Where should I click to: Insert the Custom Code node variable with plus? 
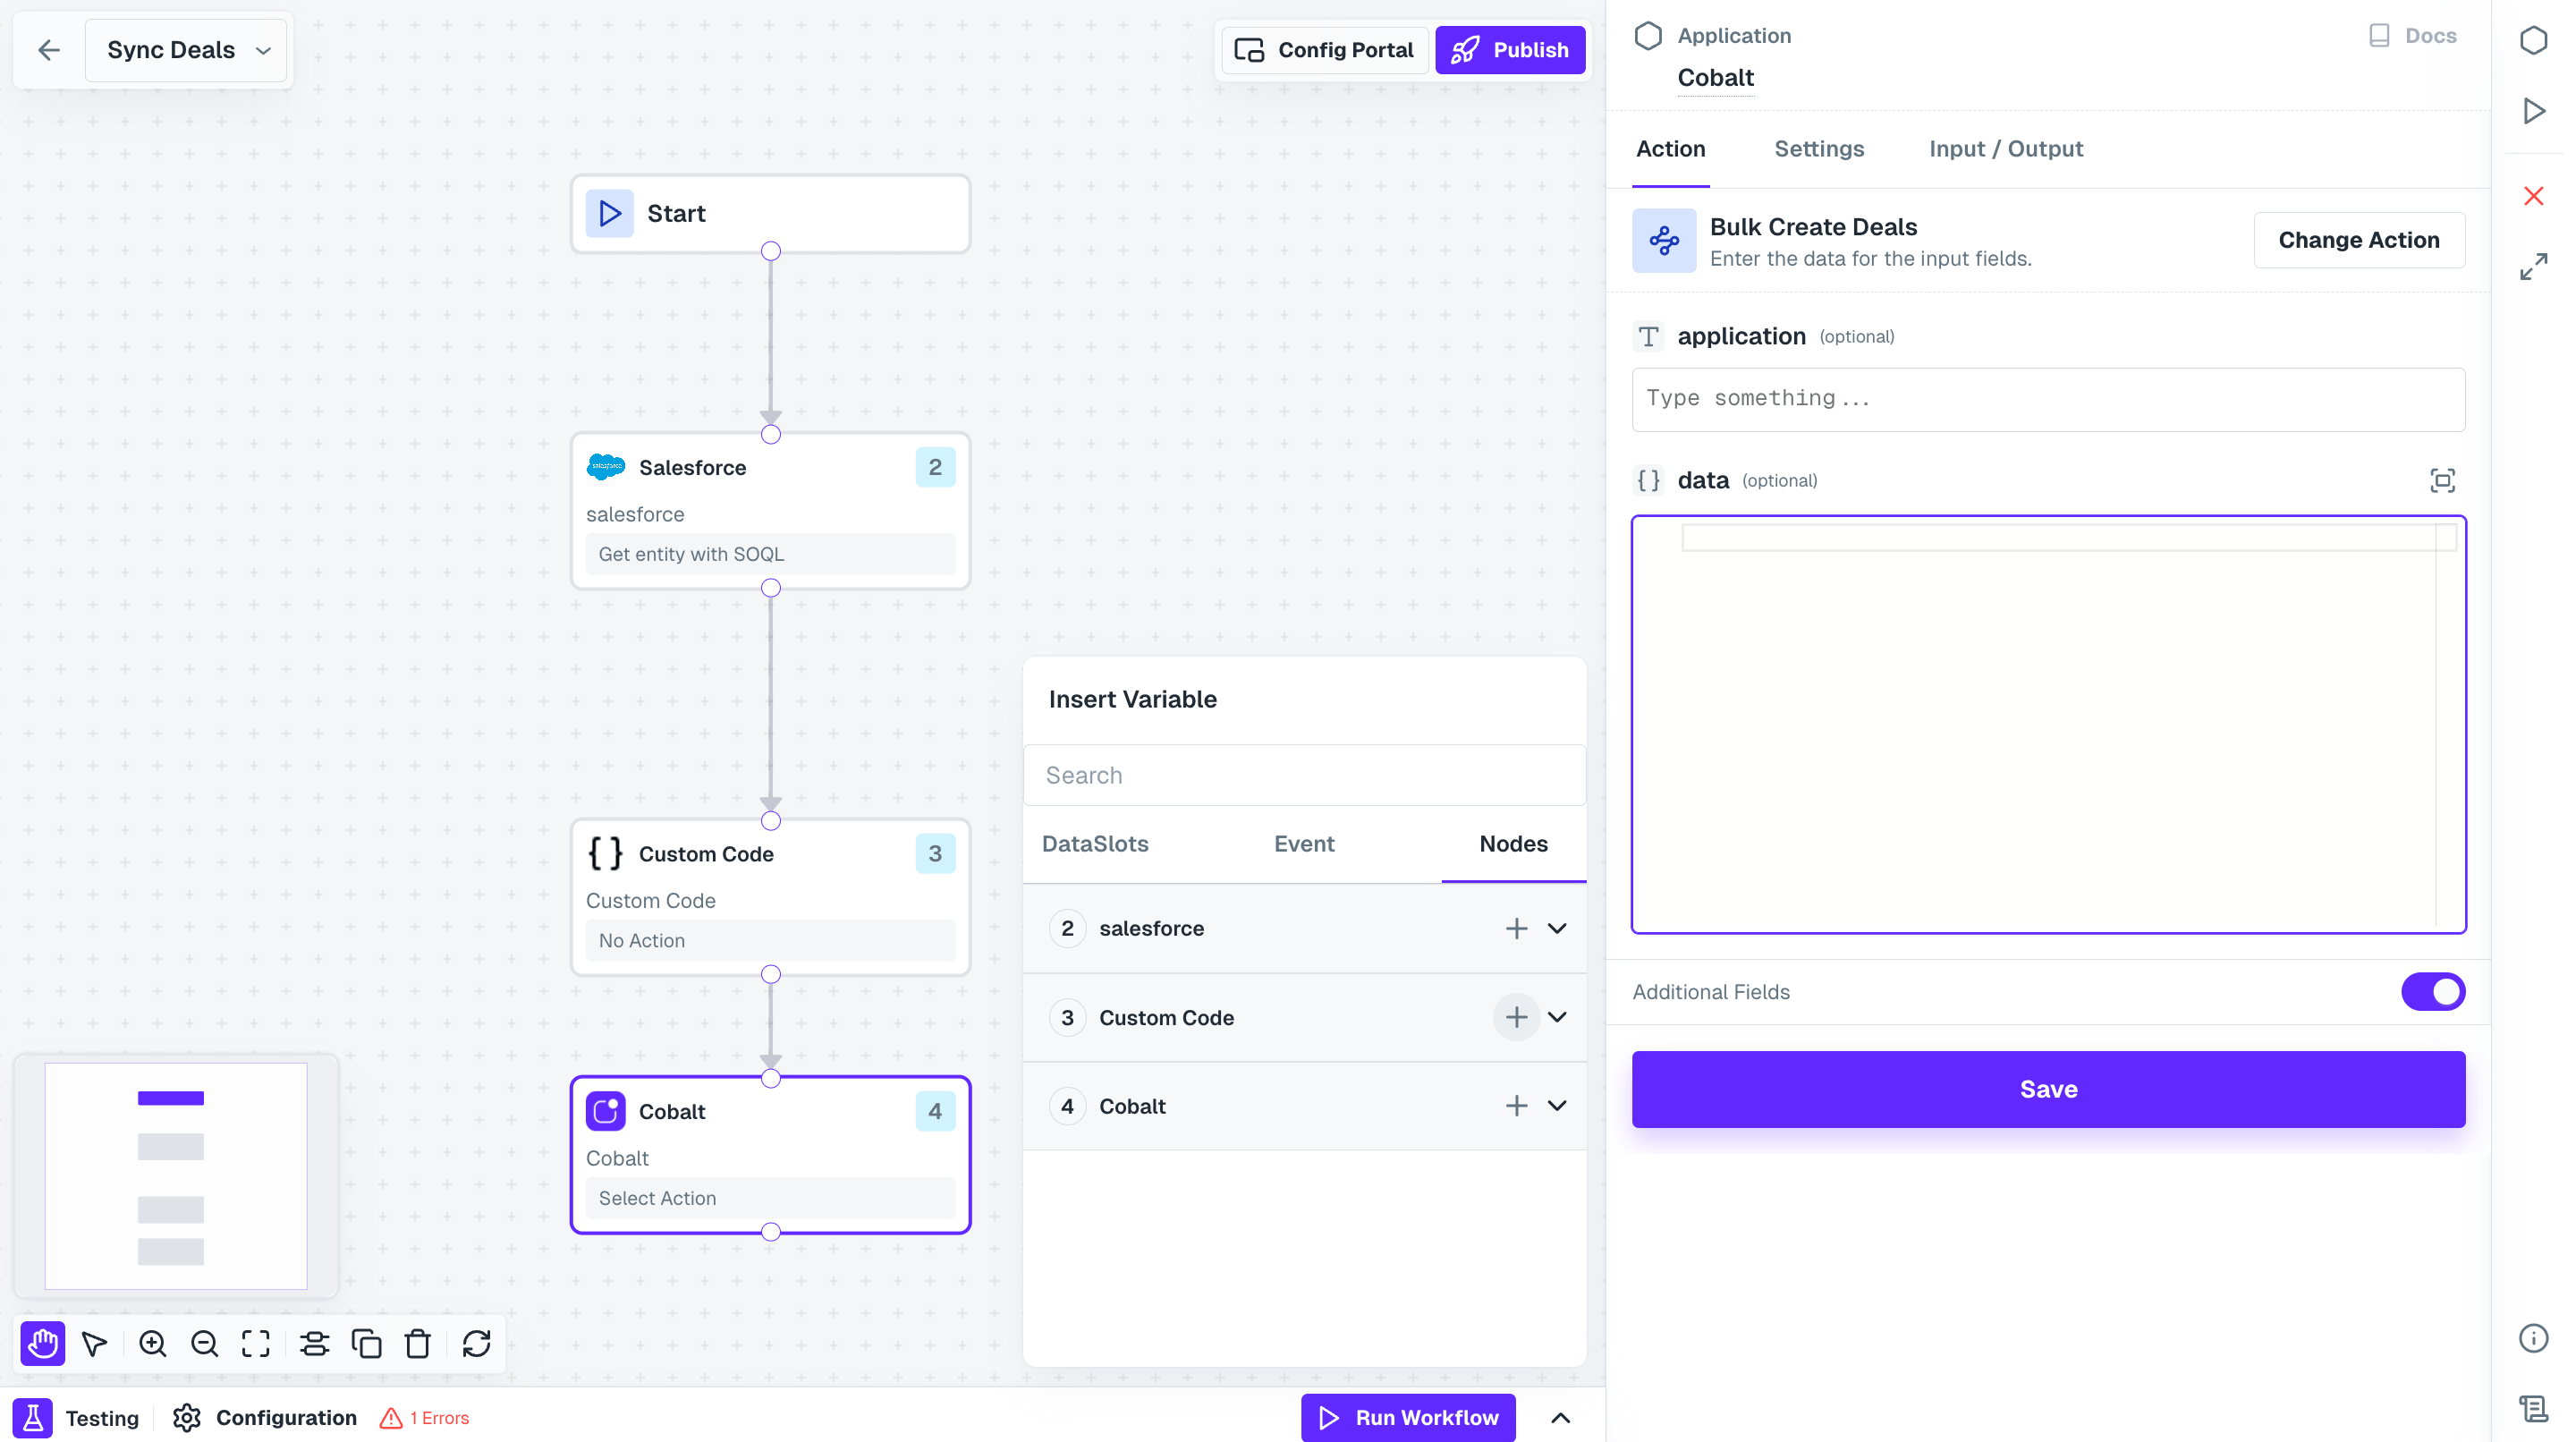1516,1017
